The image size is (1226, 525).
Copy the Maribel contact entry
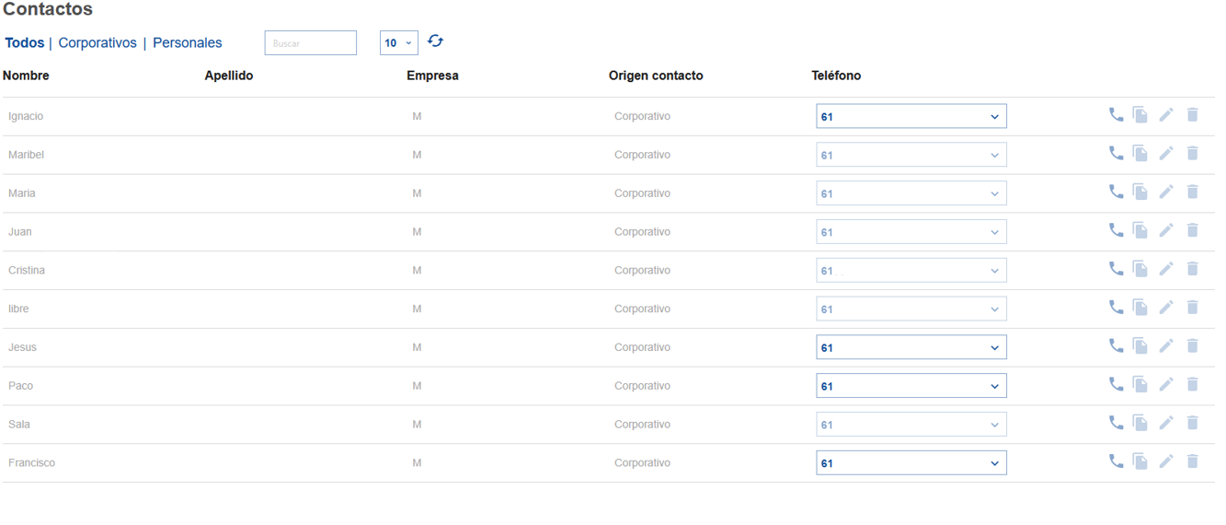tap(1140, 154)
